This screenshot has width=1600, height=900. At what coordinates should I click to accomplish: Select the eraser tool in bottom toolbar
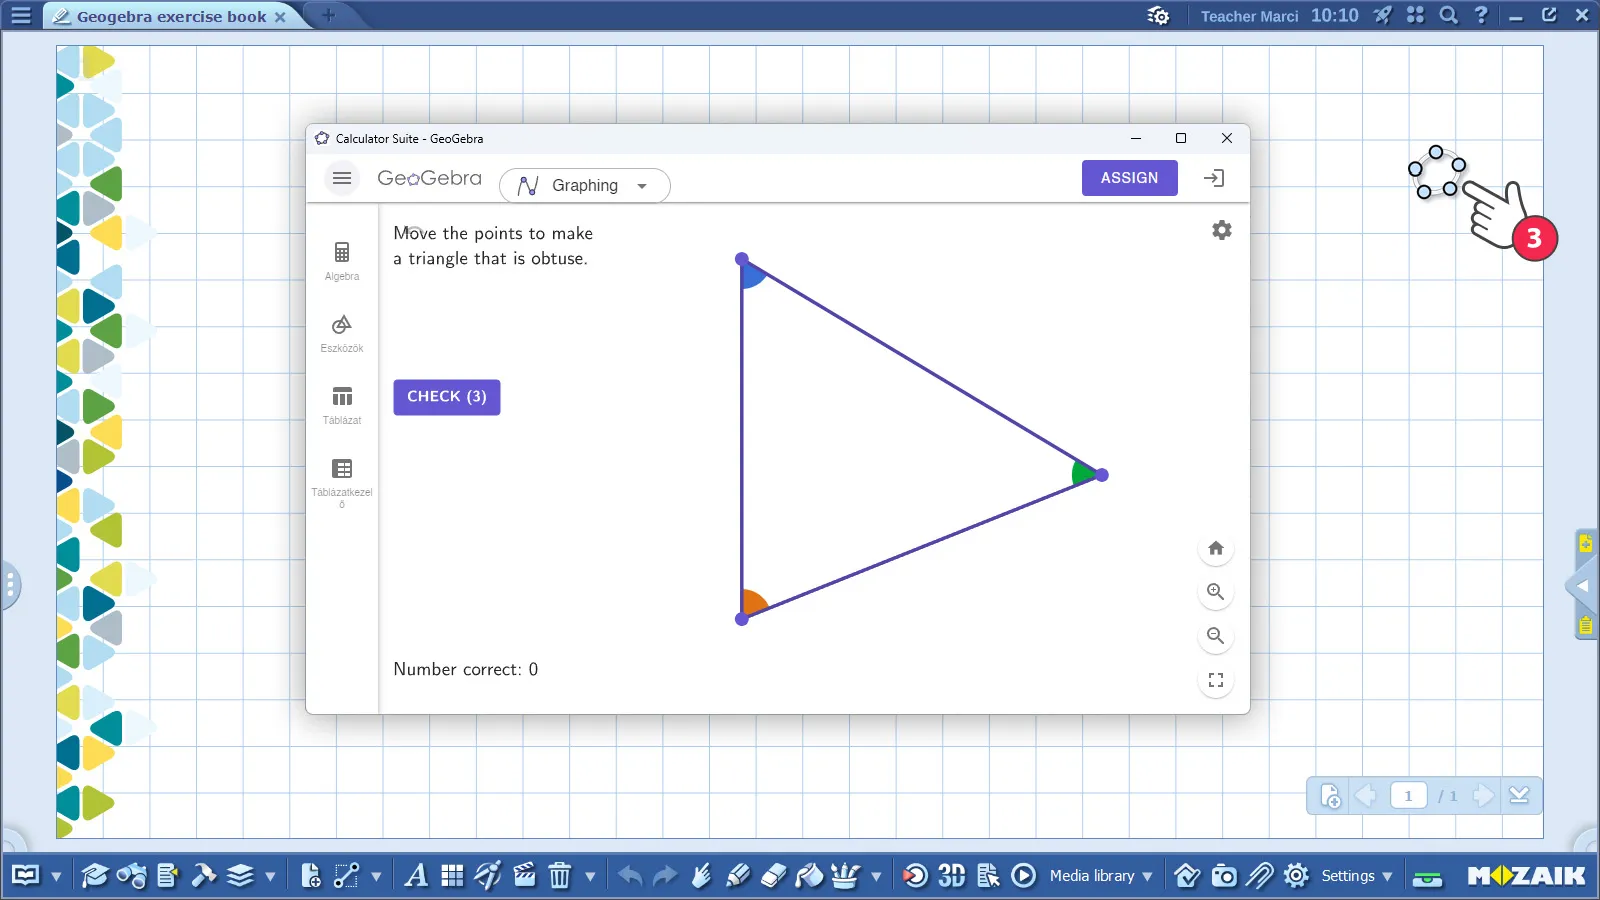click(773, 876)
